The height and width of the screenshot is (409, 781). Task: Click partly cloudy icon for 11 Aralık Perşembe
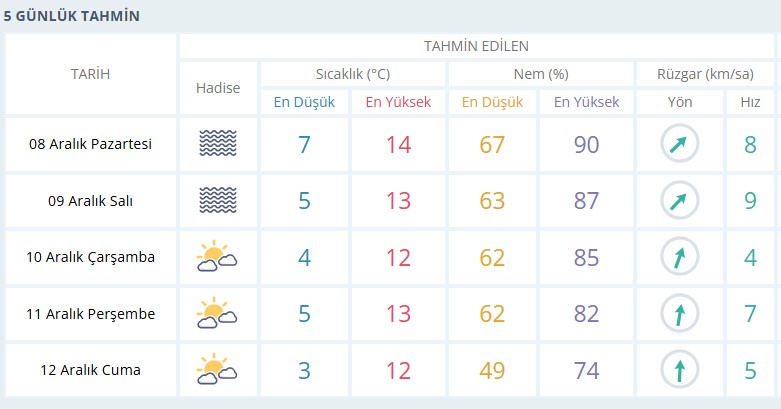[218, 314]
